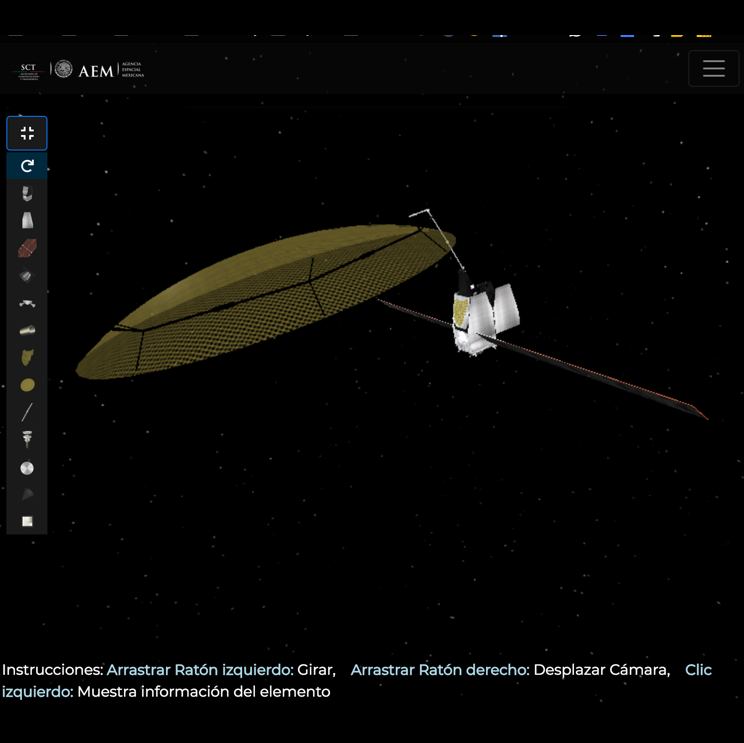The width and height of the screenshot is (744, 743).
Task: Select the red solar panel icon
Action: click(27, 248)
